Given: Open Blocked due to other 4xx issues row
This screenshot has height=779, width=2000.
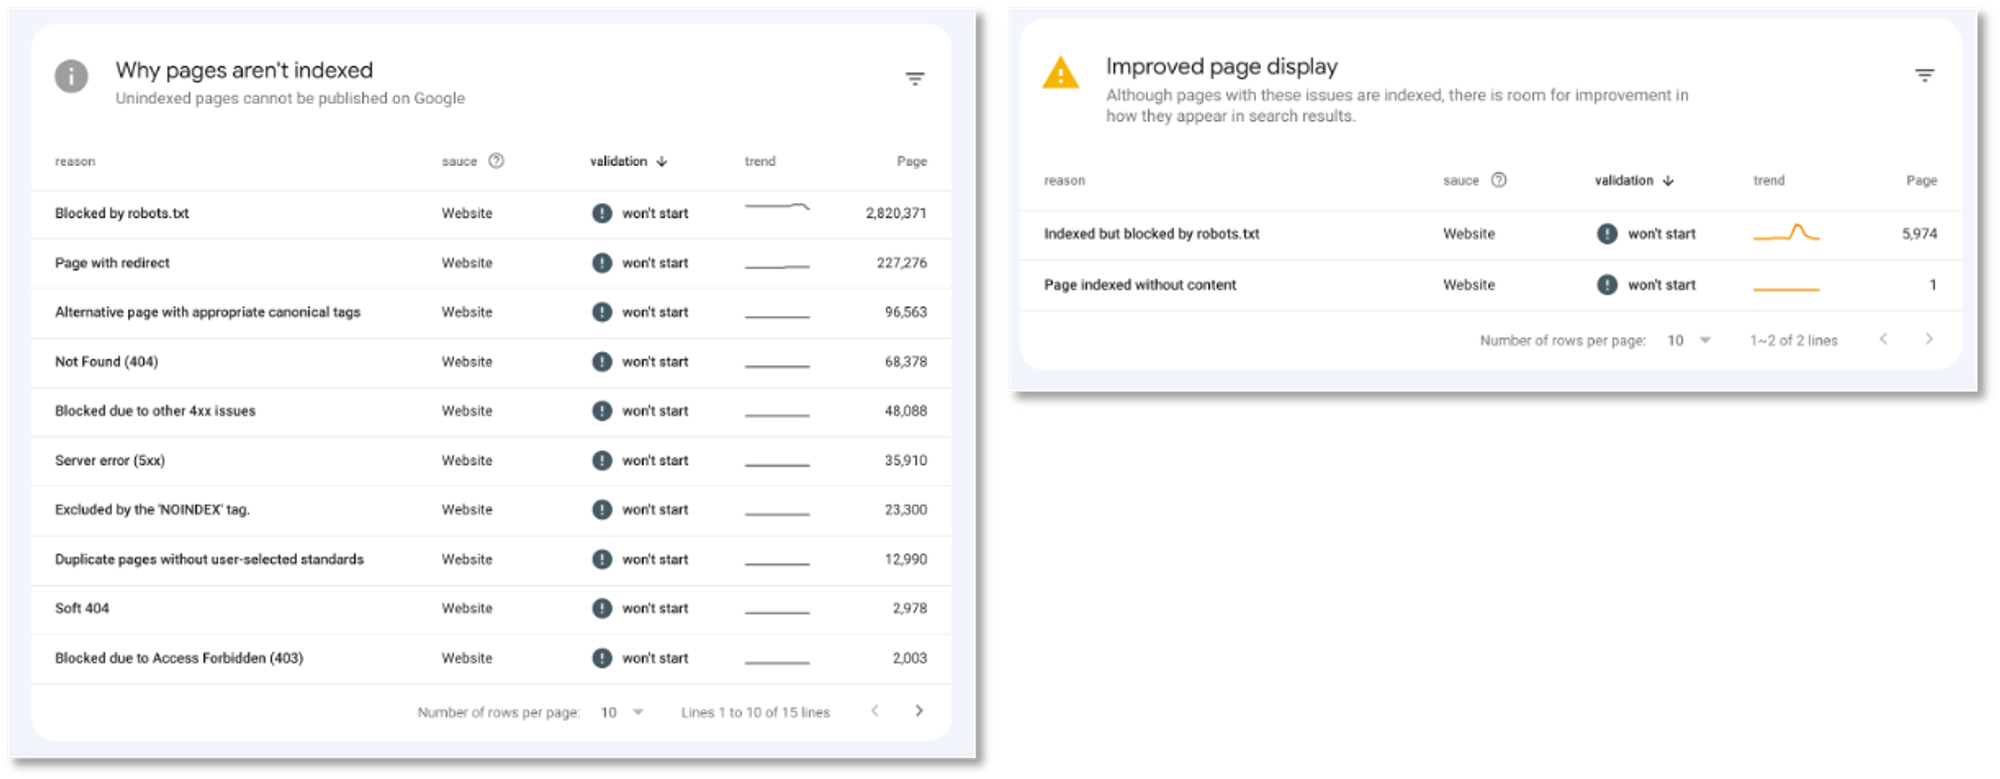Looking at the screenshot, I should (x=491, y=411).
